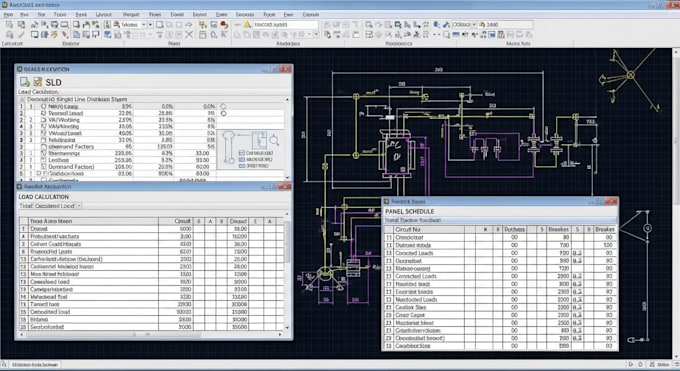The width and height of the screenshot is (680, 371).
Task: Click the 'PANEL SCHEDULE' heading
Action: [x=409, y=211]
